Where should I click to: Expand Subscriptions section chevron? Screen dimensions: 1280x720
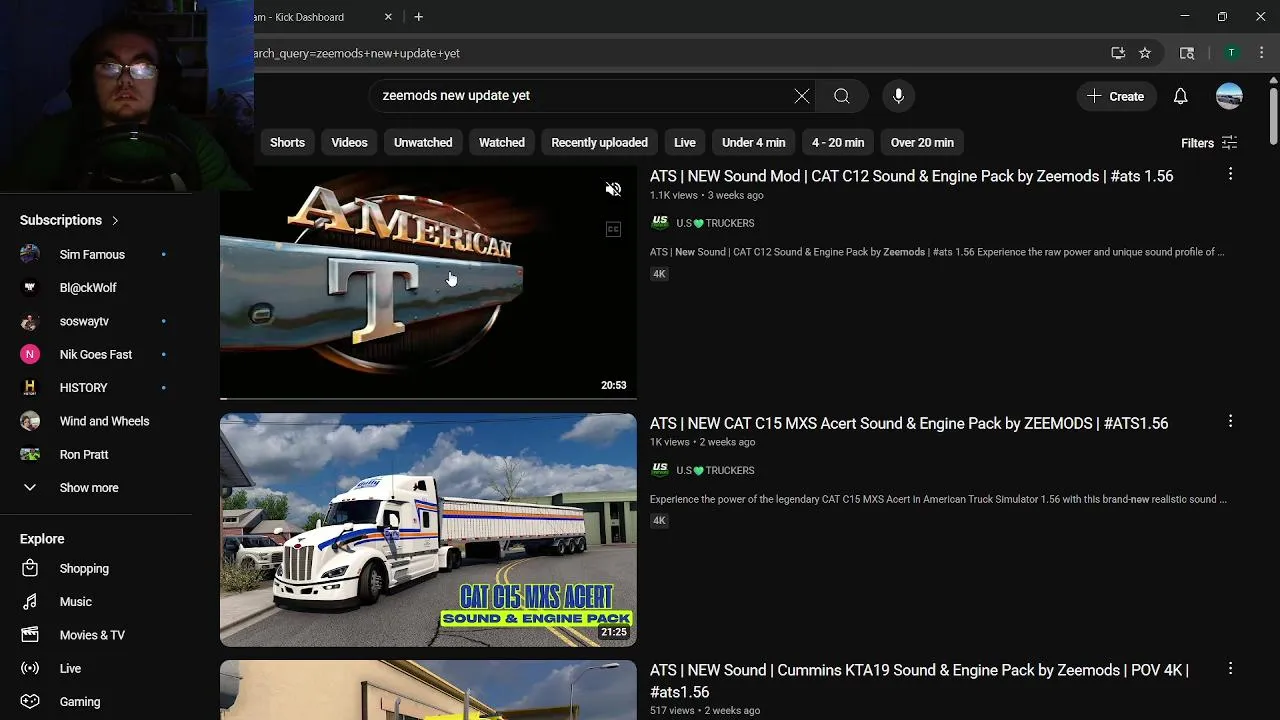pos(115,220)
